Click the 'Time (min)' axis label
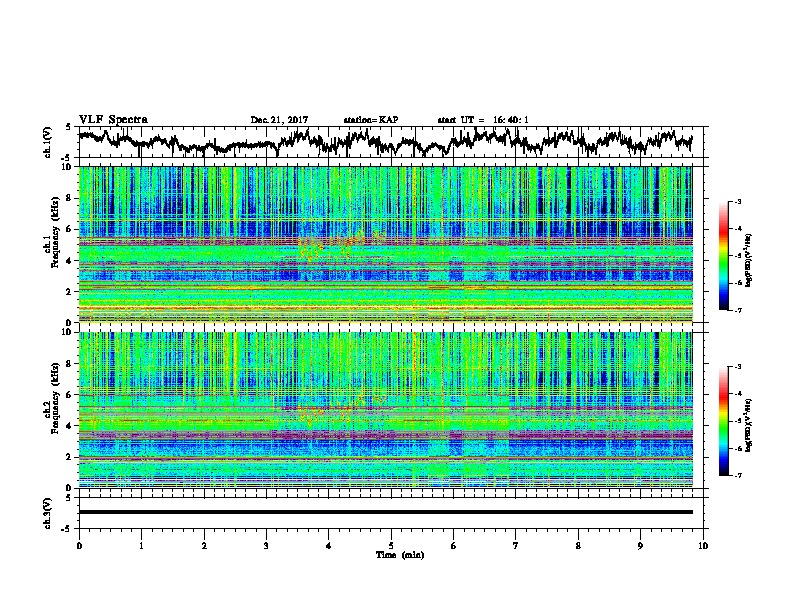This screenshot has height=612, width=792. tap(400, 555)
